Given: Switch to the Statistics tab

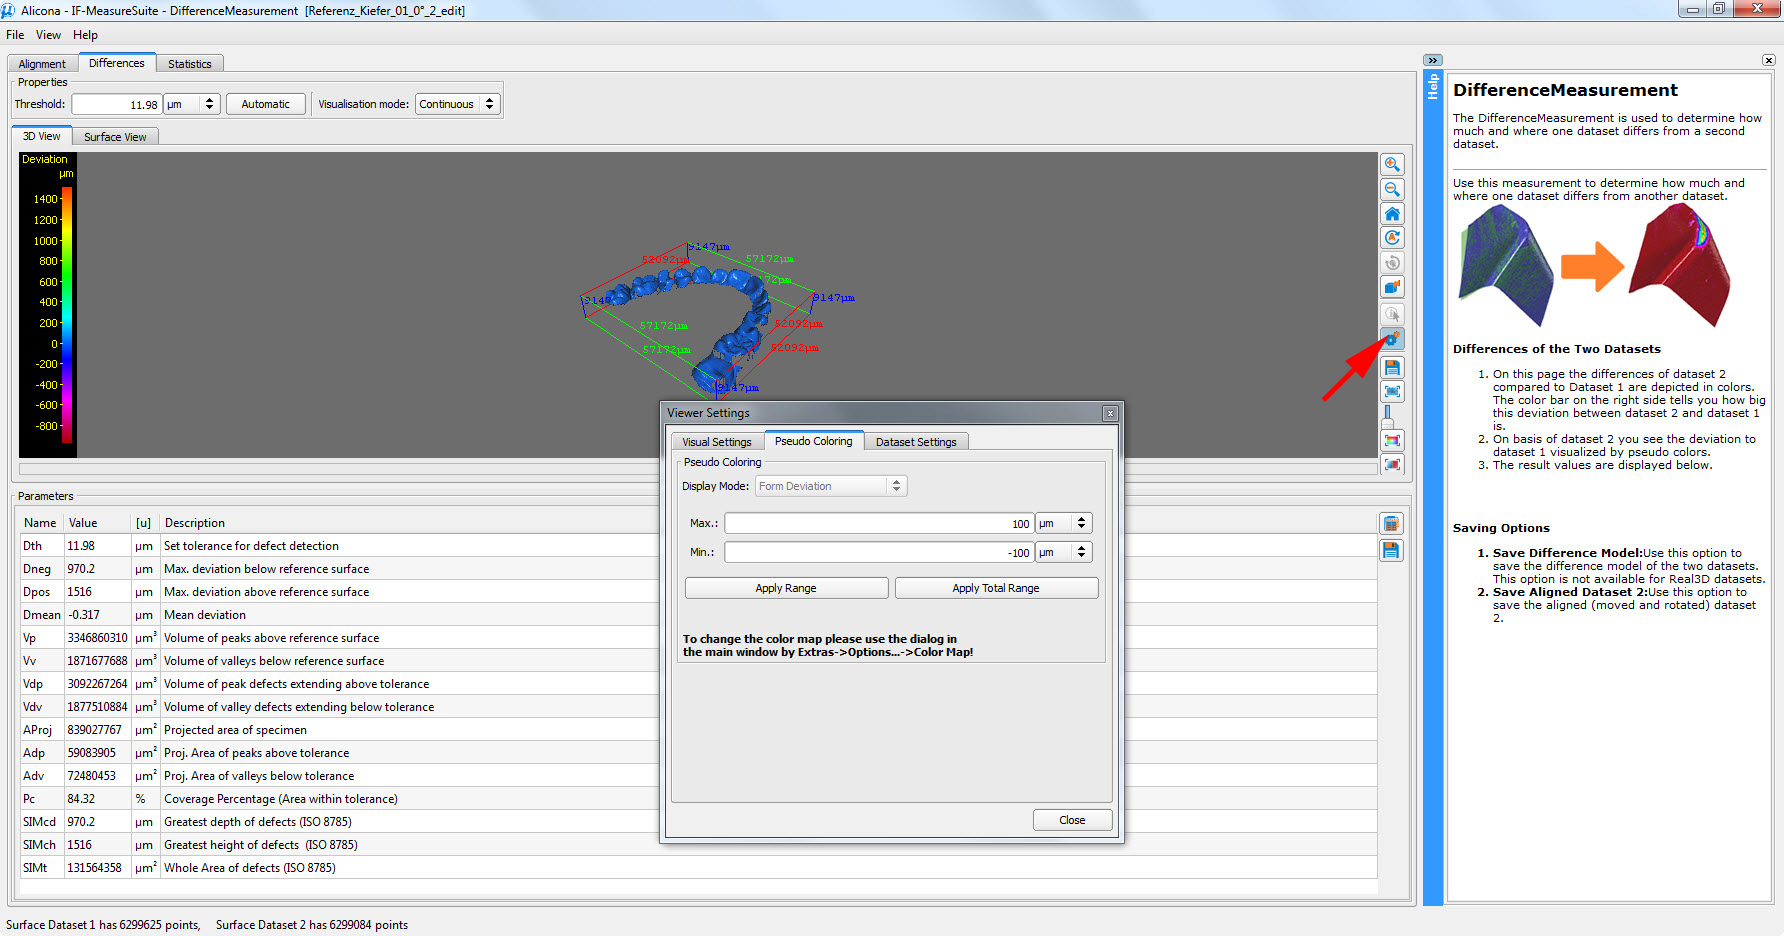Looking at the screenshot, I should (190, 64).
